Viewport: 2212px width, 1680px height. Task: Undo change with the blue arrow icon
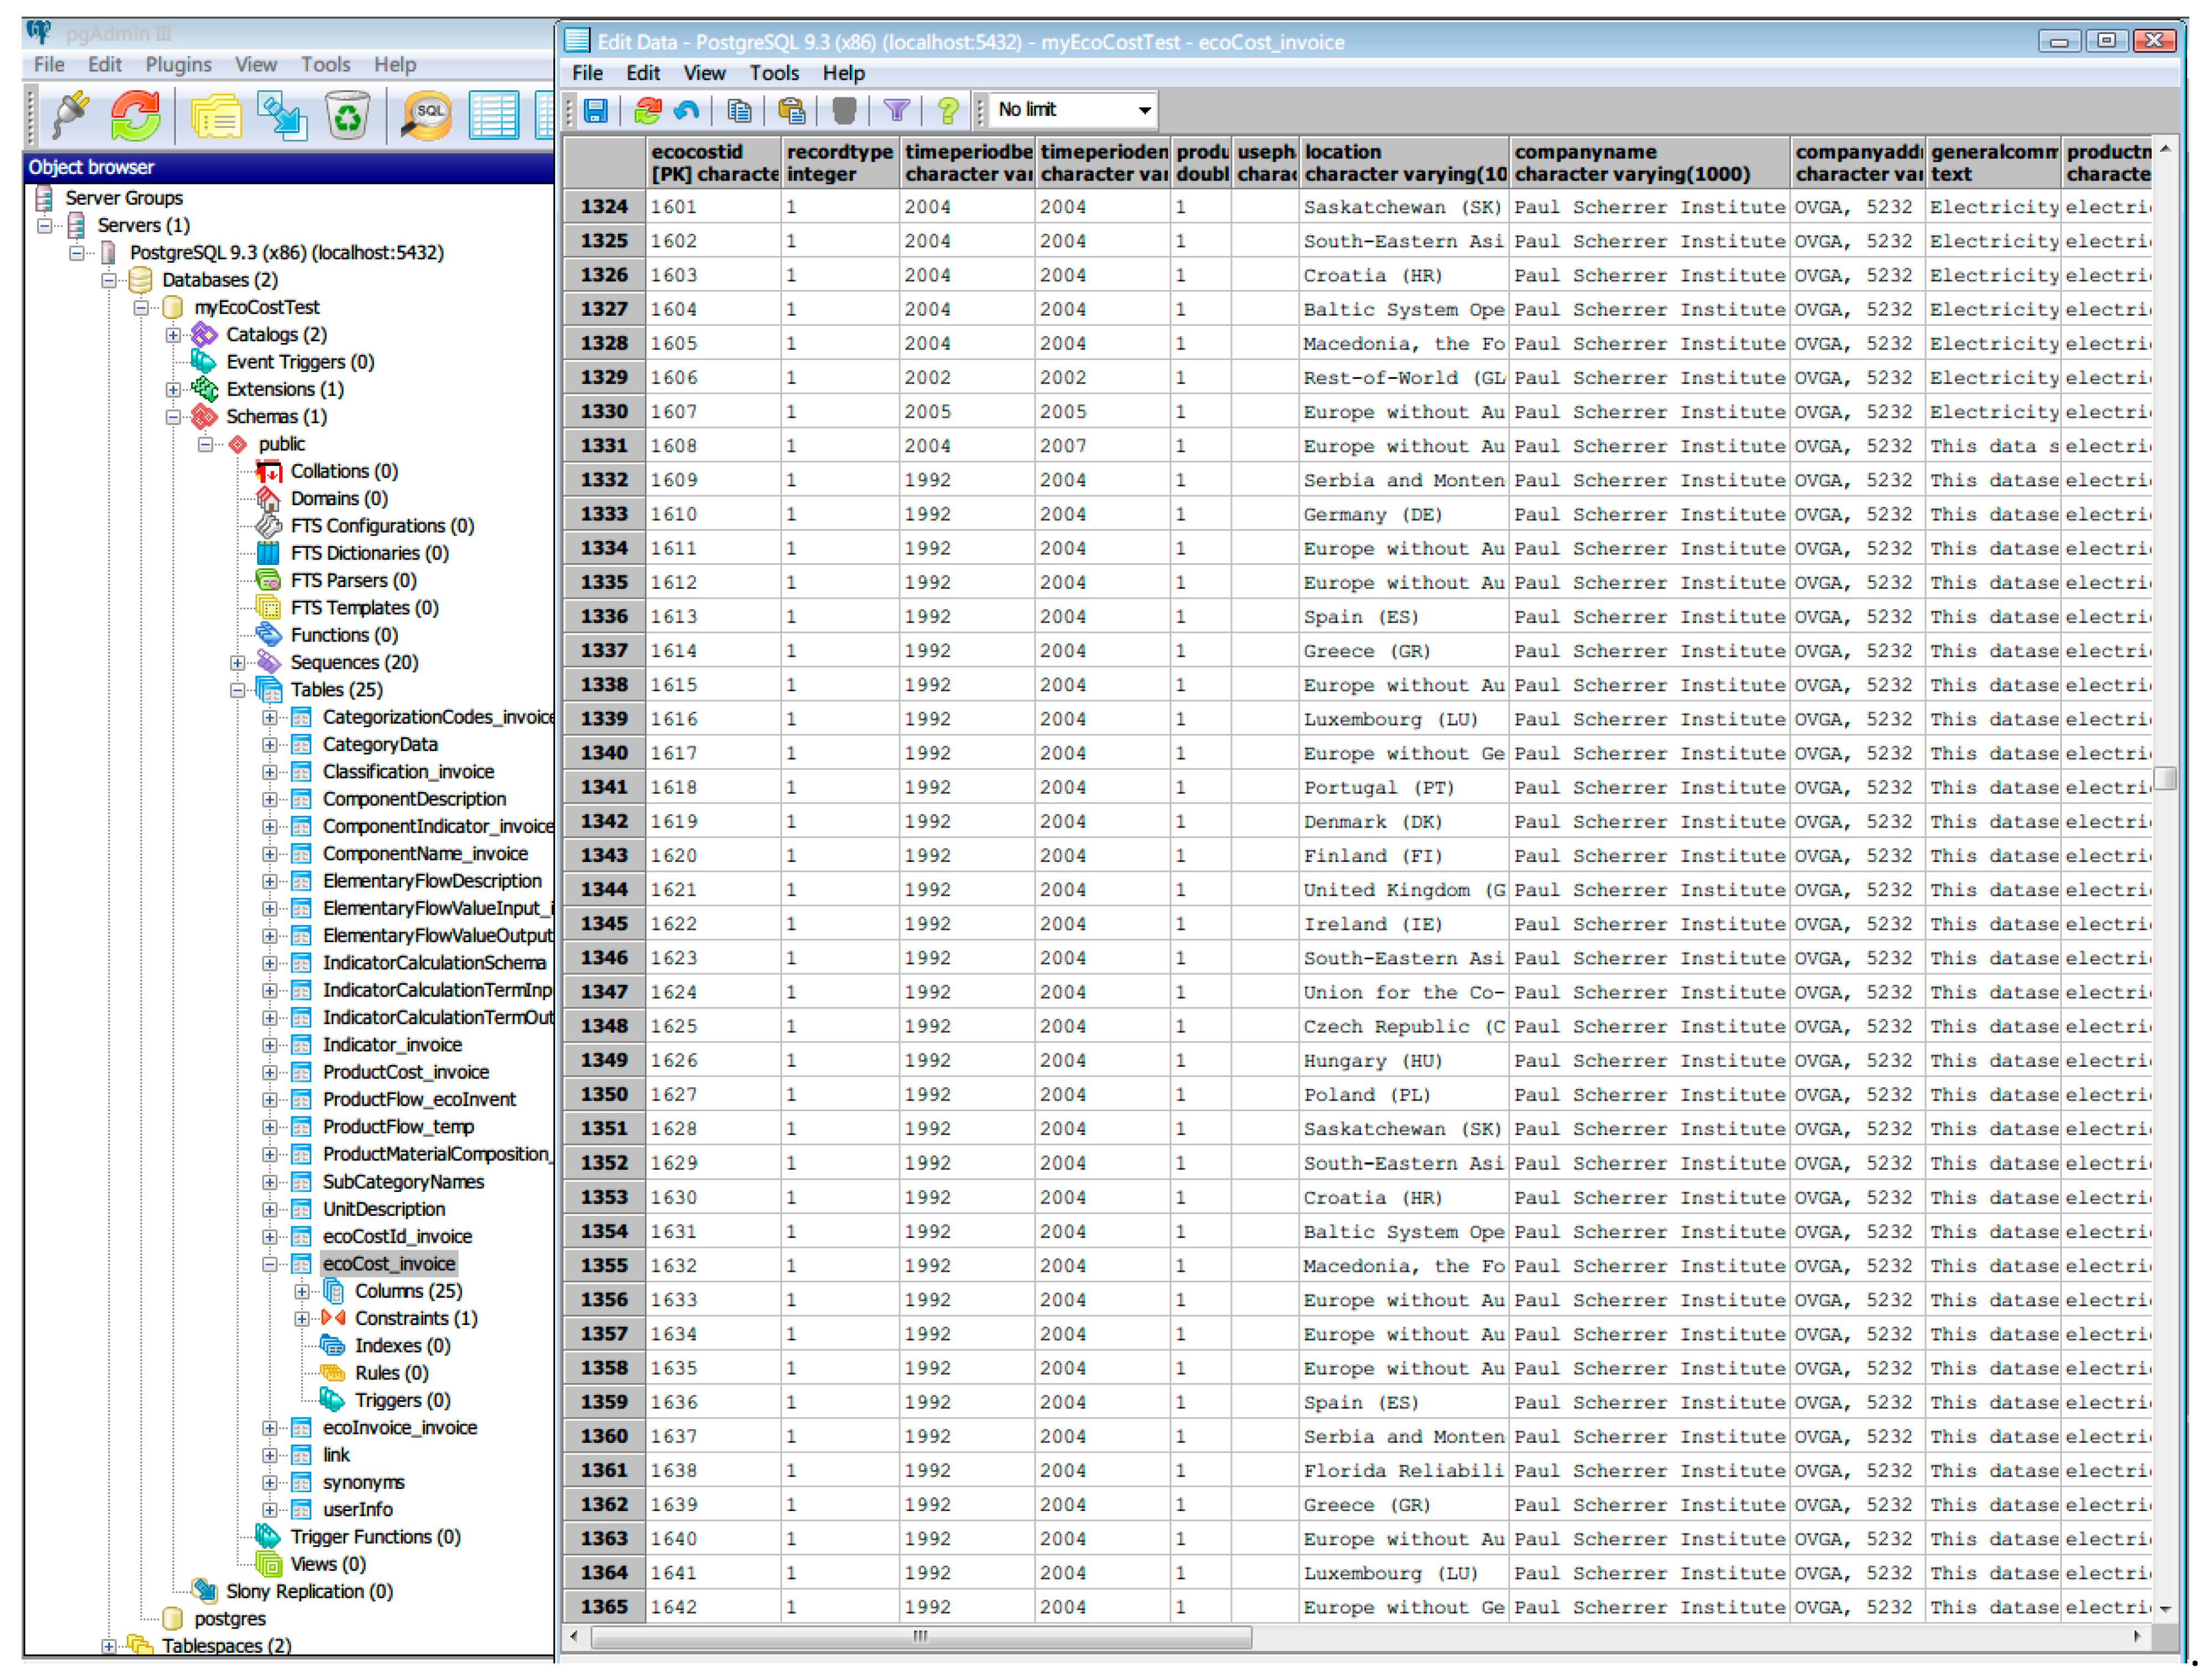(x=687, y=110)
